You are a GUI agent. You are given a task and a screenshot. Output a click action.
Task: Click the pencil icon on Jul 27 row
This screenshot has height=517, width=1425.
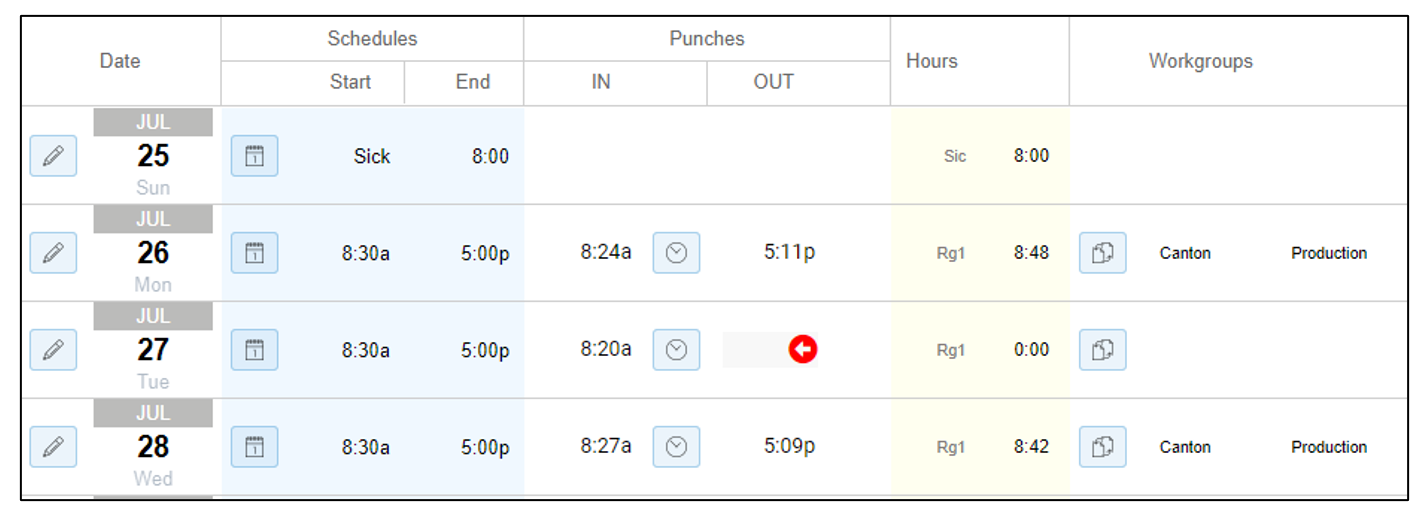(x=53, y=350)
